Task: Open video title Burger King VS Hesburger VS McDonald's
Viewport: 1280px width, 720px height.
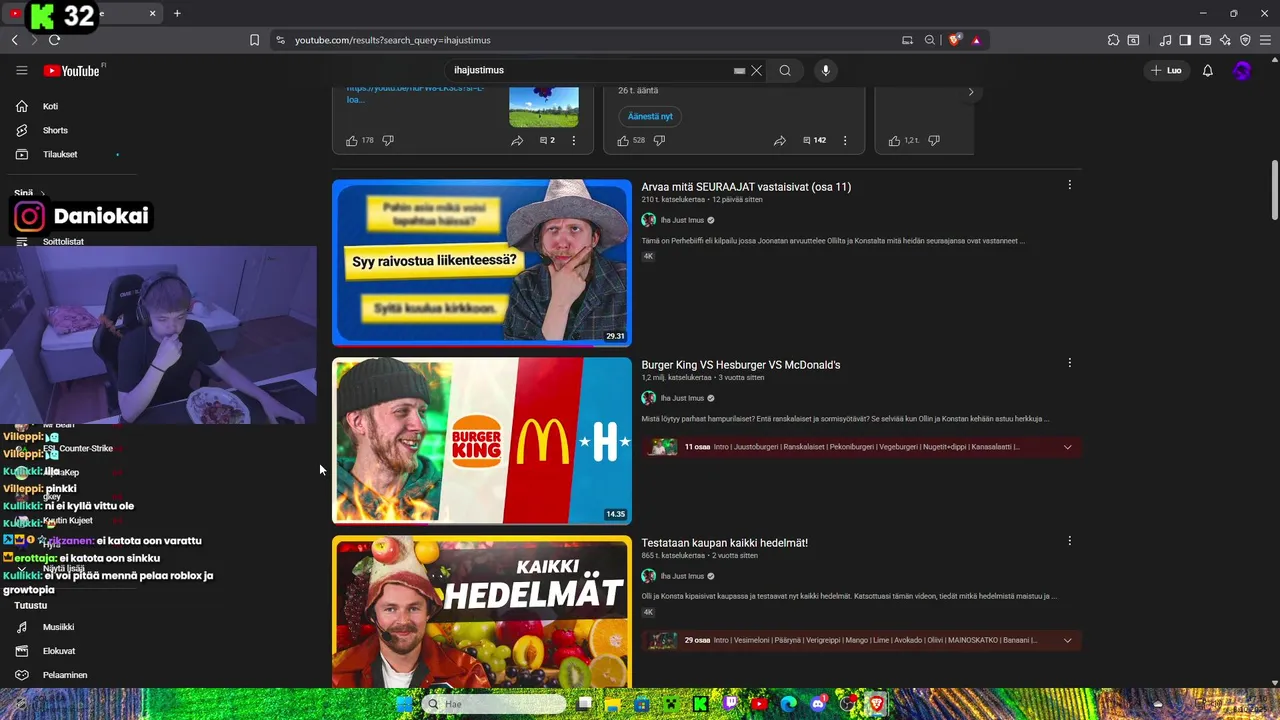Action: 741,365
